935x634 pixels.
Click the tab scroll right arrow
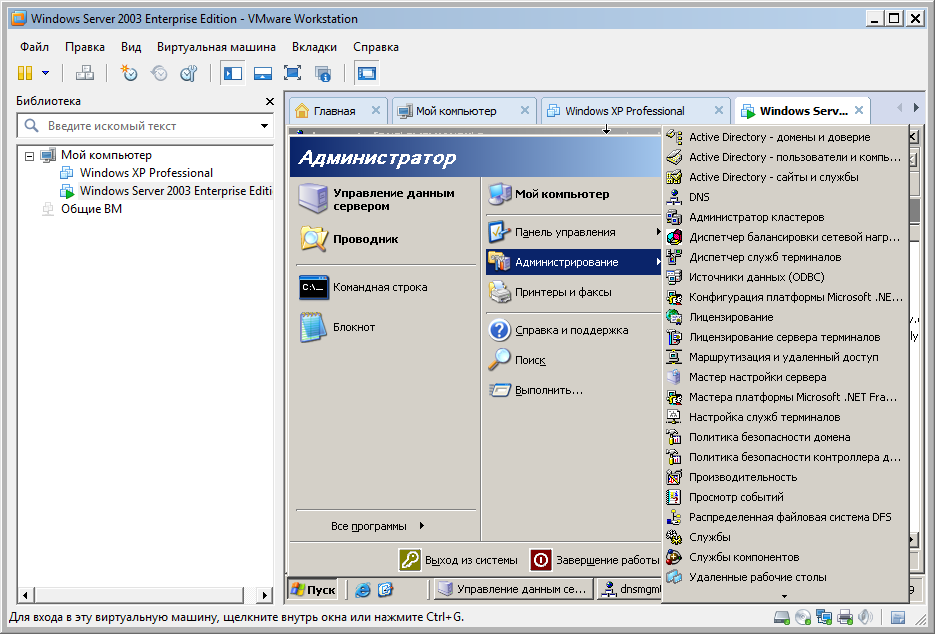click(916, 108)
